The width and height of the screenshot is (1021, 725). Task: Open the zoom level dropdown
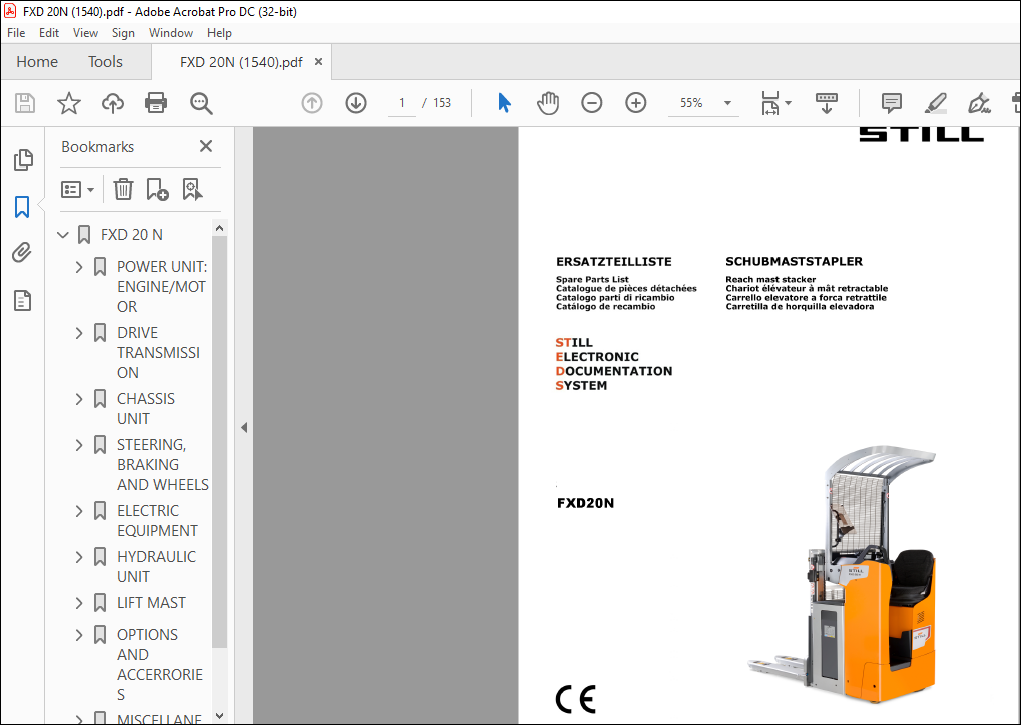click(x=727, y=103)
